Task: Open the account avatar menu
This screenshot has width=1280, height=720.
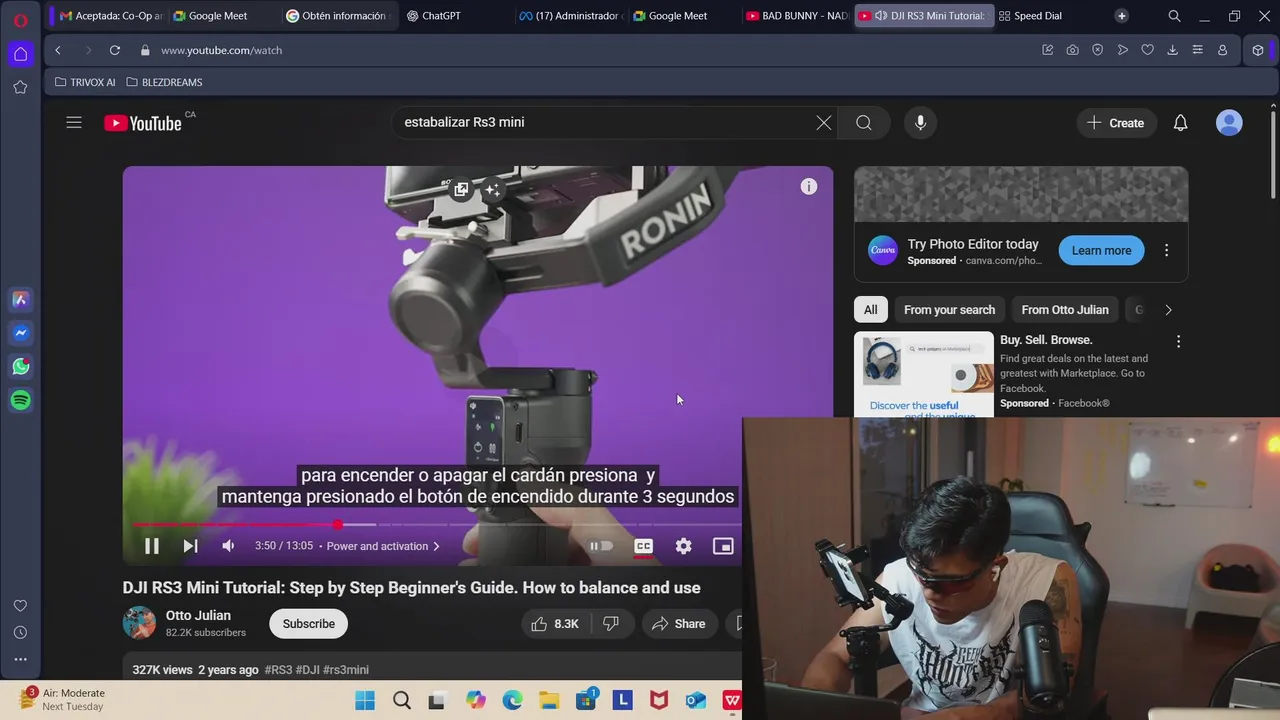Action: (1229, 123)
